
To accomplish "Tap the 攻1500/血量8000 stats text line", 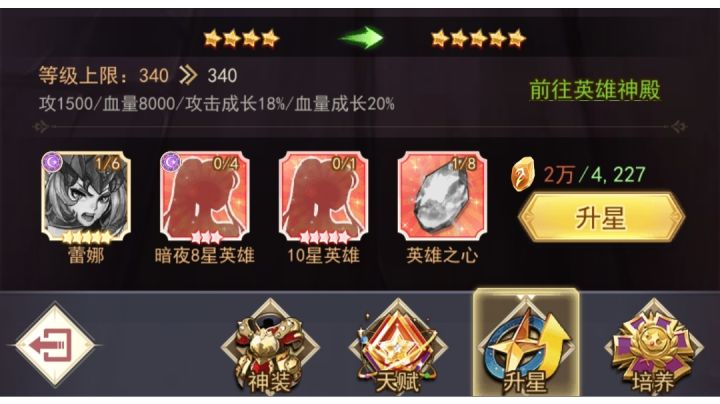I will (x=216, y=104).
